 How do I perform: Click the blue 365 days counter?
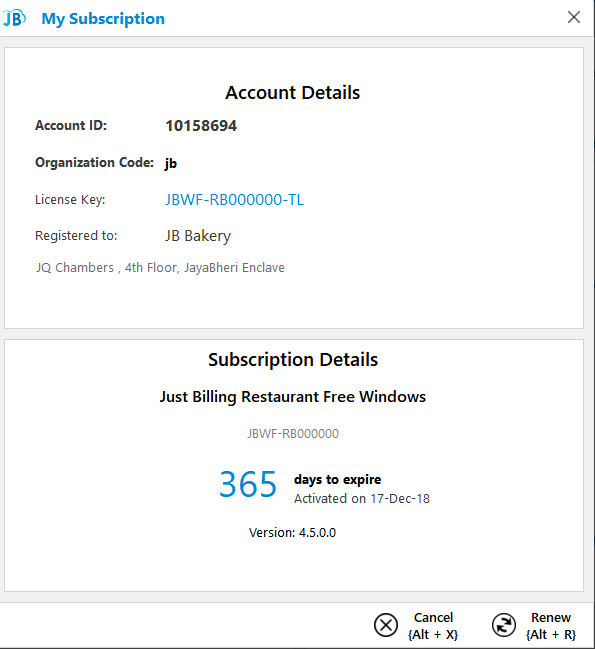[248, 484]
